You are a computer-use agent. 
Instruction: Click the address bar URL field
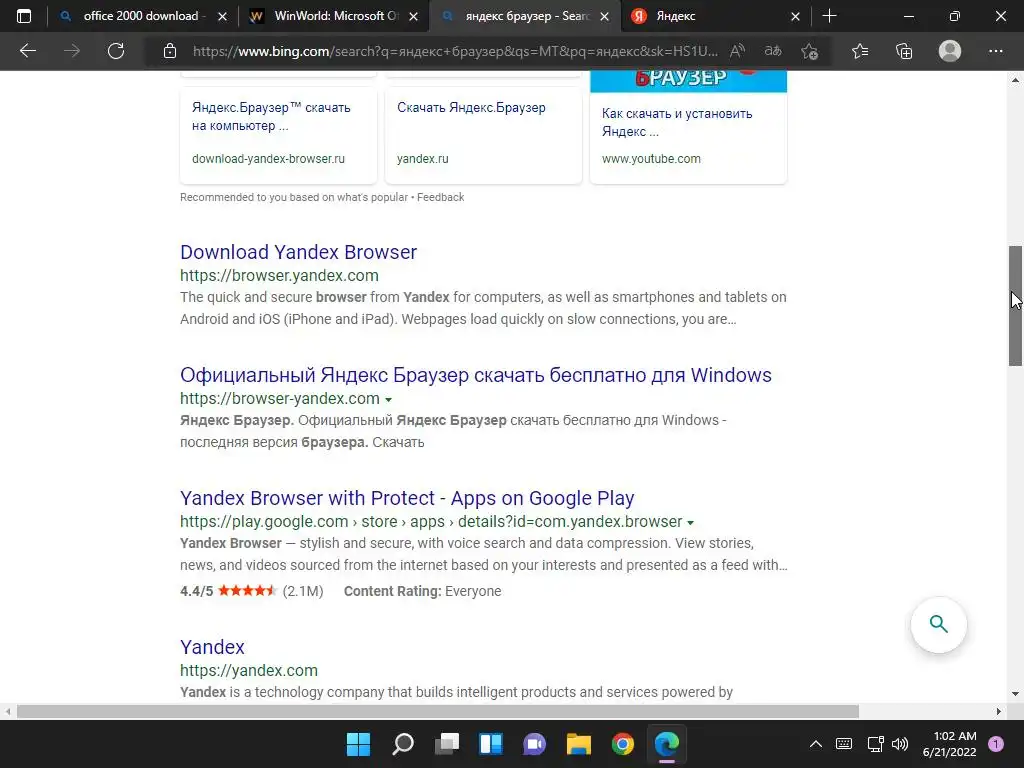point(455,51)
